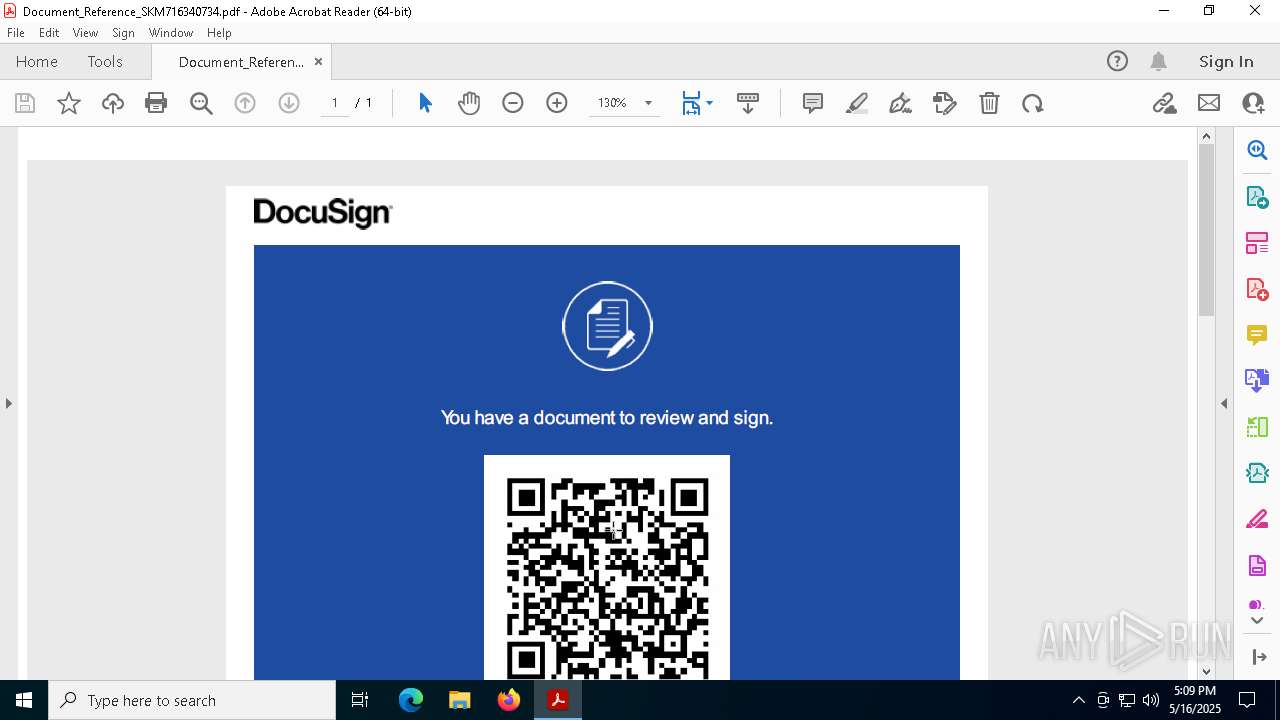Open the Fill & Sign pink pen tool
Viewport: 1280px width, 720px height.
click(1257, 520)
